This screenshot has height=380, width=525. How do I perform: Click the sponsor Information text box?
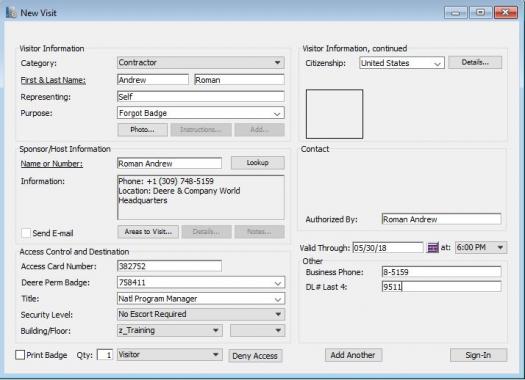point(201,197)
